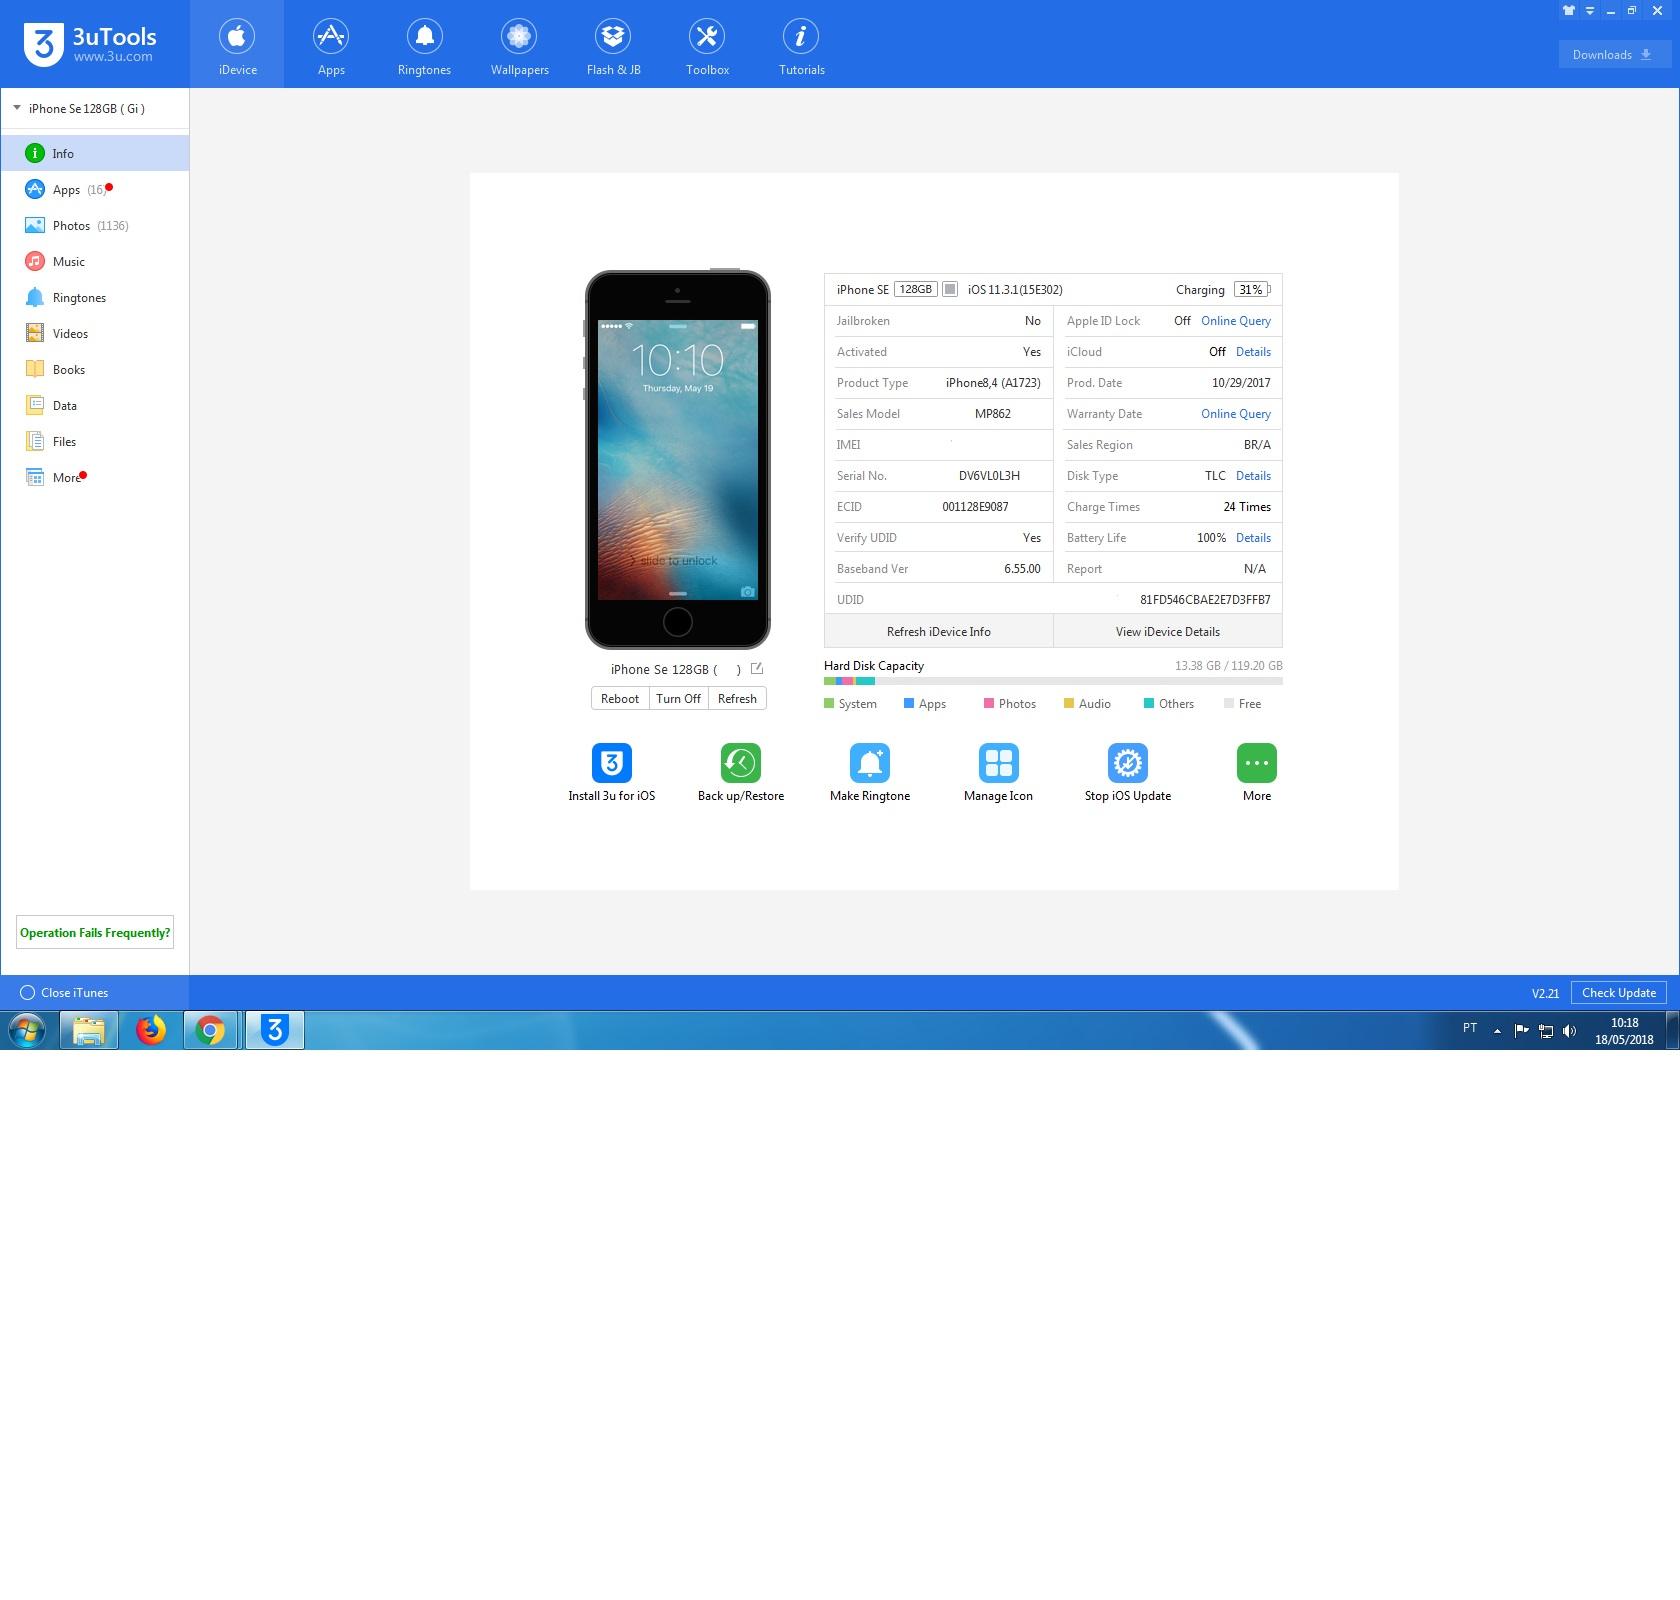Viewport: 1680px width, 1600px height.
Task: Click the 3uTools logo
Action: click(x=90, y=45)
